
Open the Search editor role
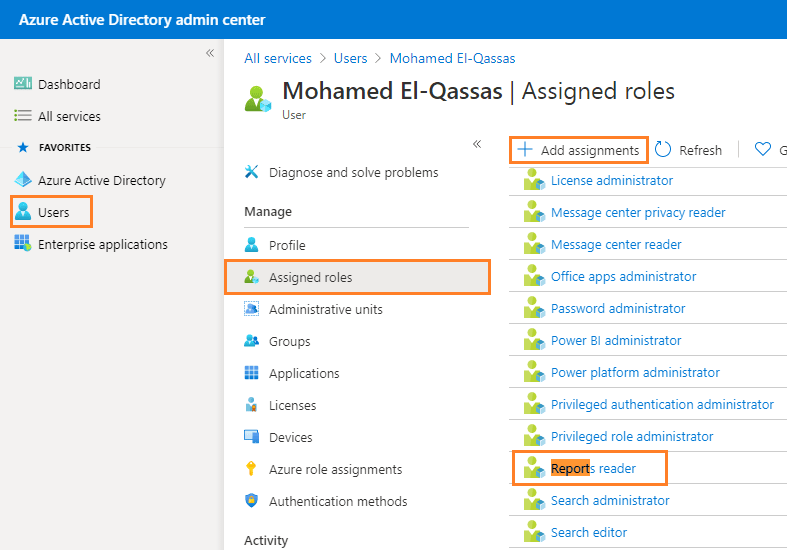pos(589,532)
